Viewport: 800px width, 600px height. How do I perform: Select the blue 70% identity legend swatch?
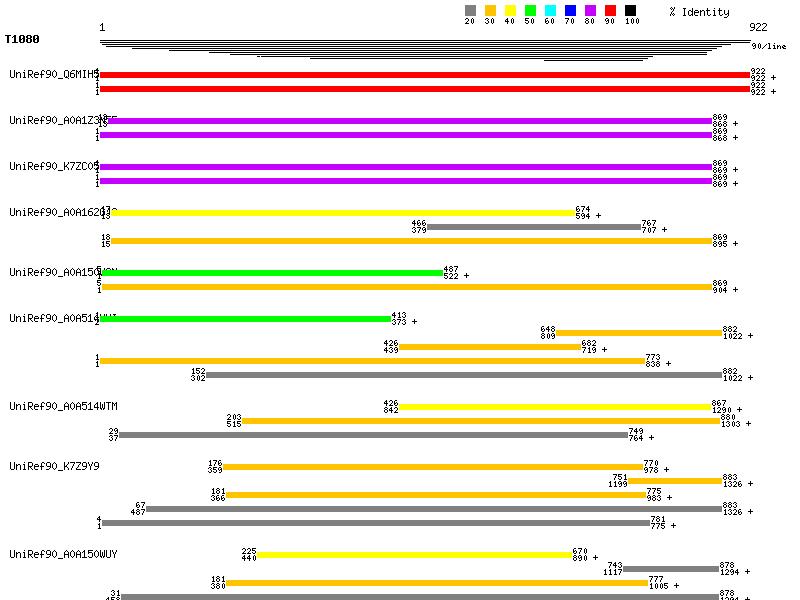(x=570, y=11)
